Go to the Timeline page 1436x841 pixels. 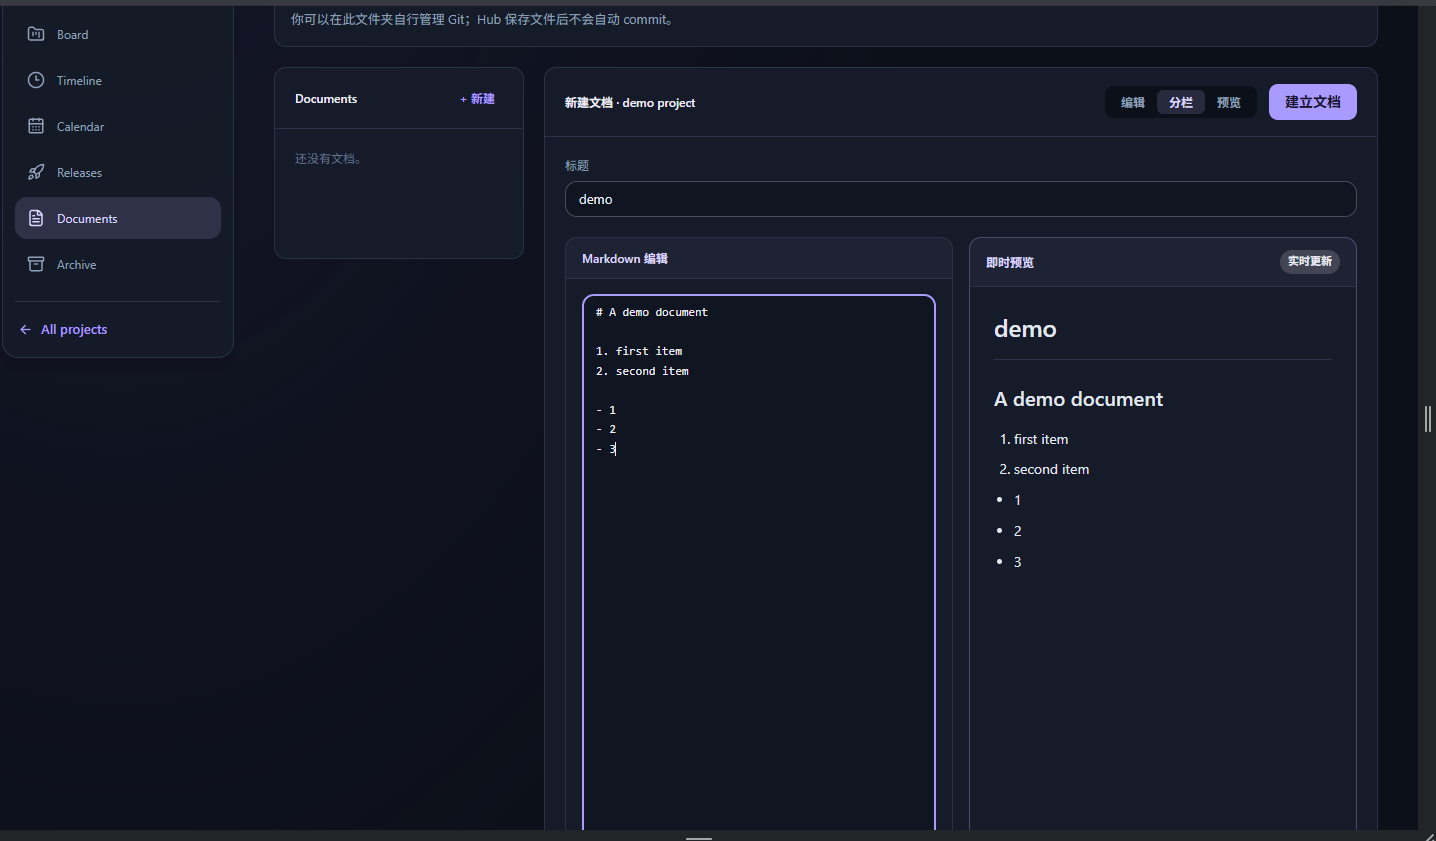coord(118,80)
